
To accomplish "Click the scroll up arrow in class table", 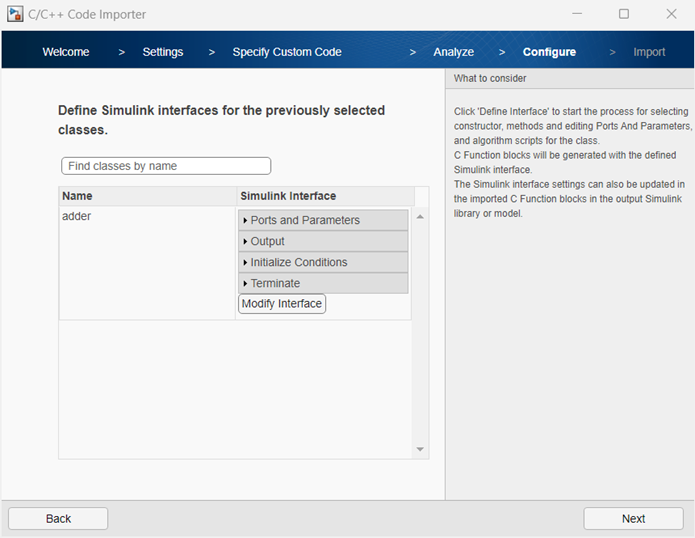I will [420, 217].
